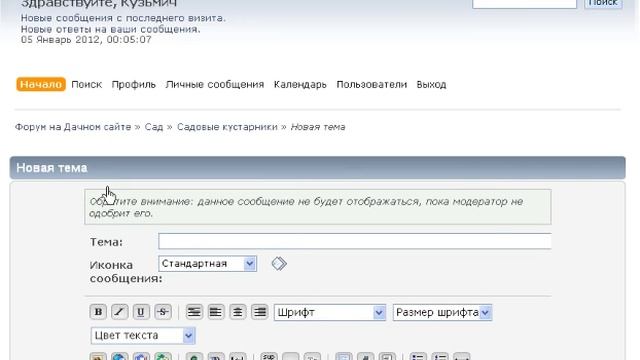
Task: Open the Размер шрифта dropdown
Action: pyautogui.click(x=442, y=313)
